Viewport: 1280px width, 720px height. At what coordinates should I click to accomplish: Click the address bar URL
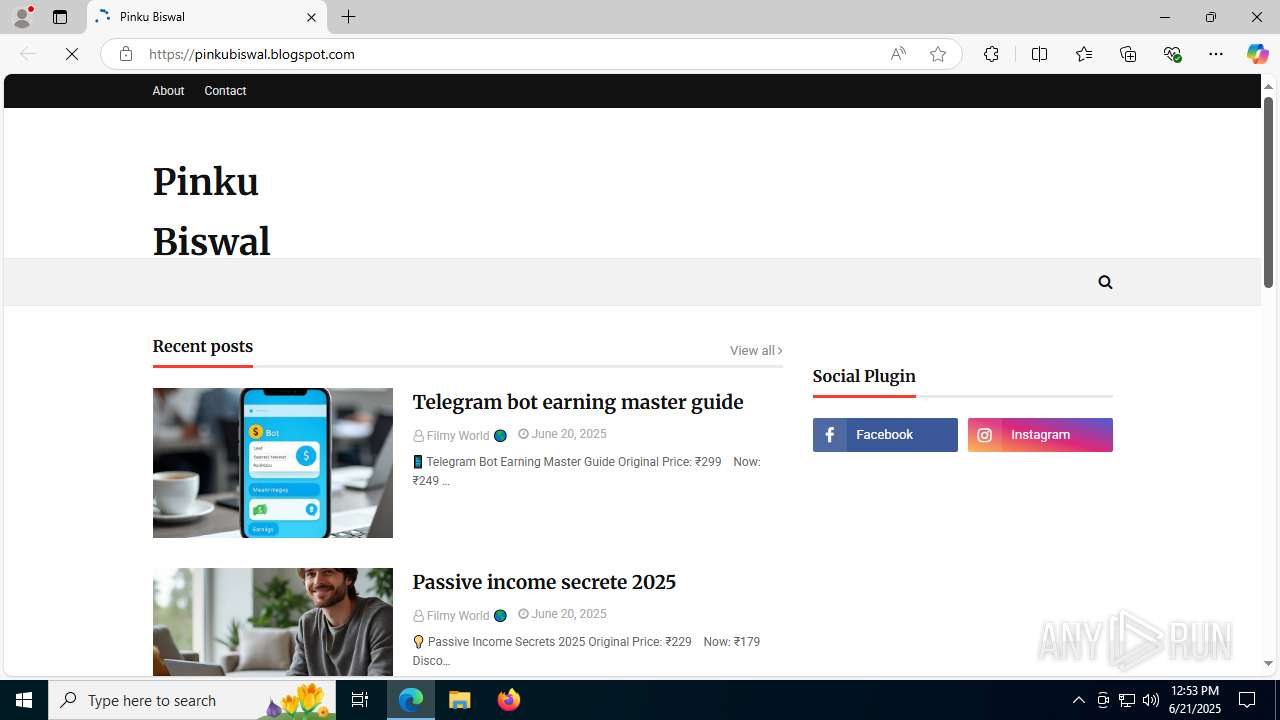pos(252,54)
